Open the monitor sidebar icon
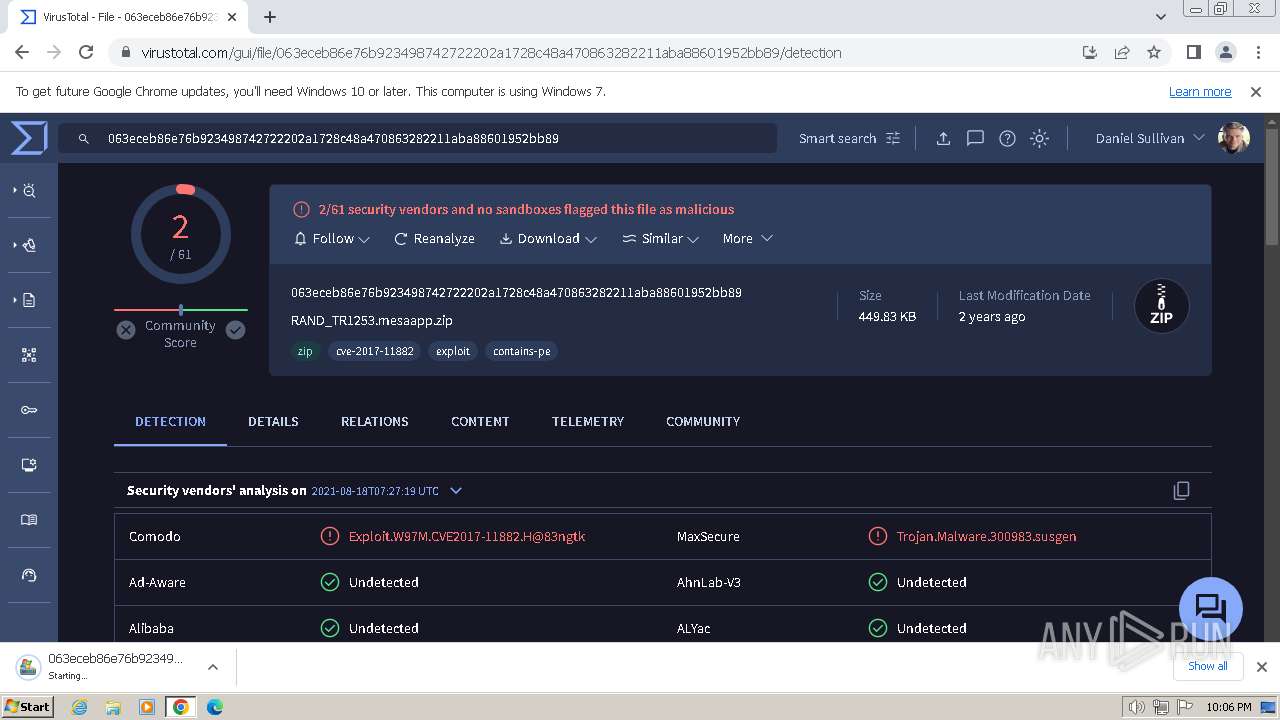Image resolution: width=1280 pixels, height=720 pixels. [x=29, y=465]
